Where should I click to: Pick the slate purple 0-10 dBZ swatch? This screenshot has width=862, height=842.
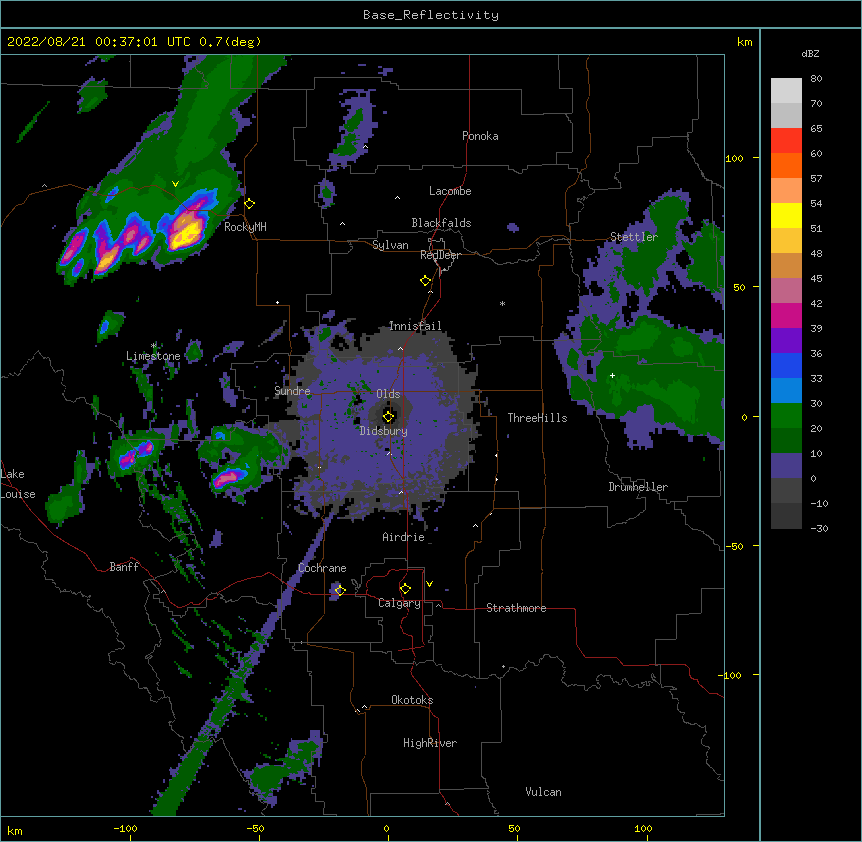[786, 466]
